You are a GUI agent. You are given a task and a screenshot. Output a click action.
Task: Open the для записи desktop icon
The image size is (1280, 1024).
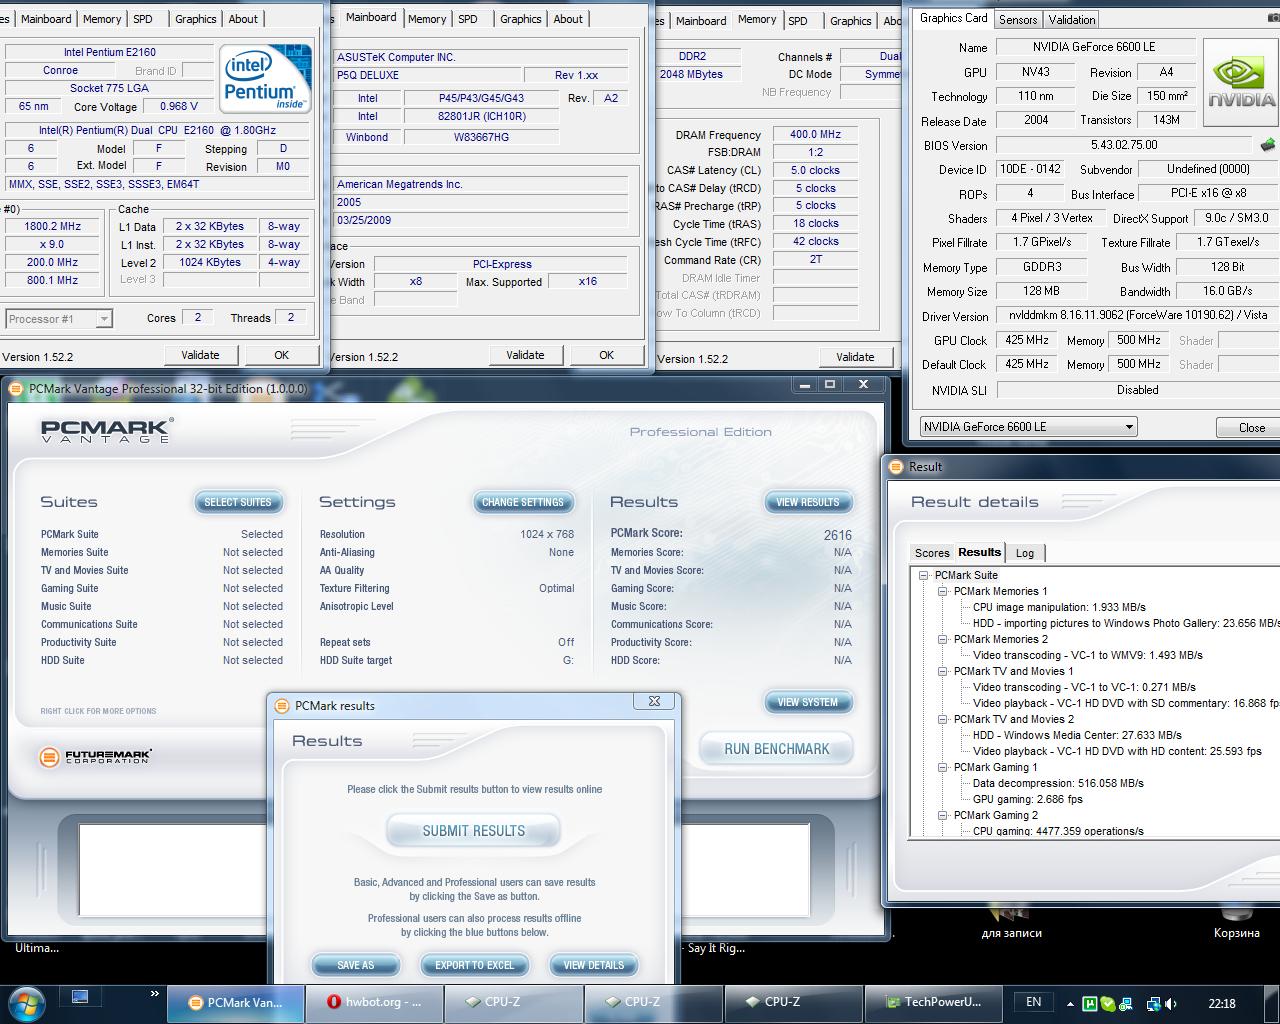1011,922
